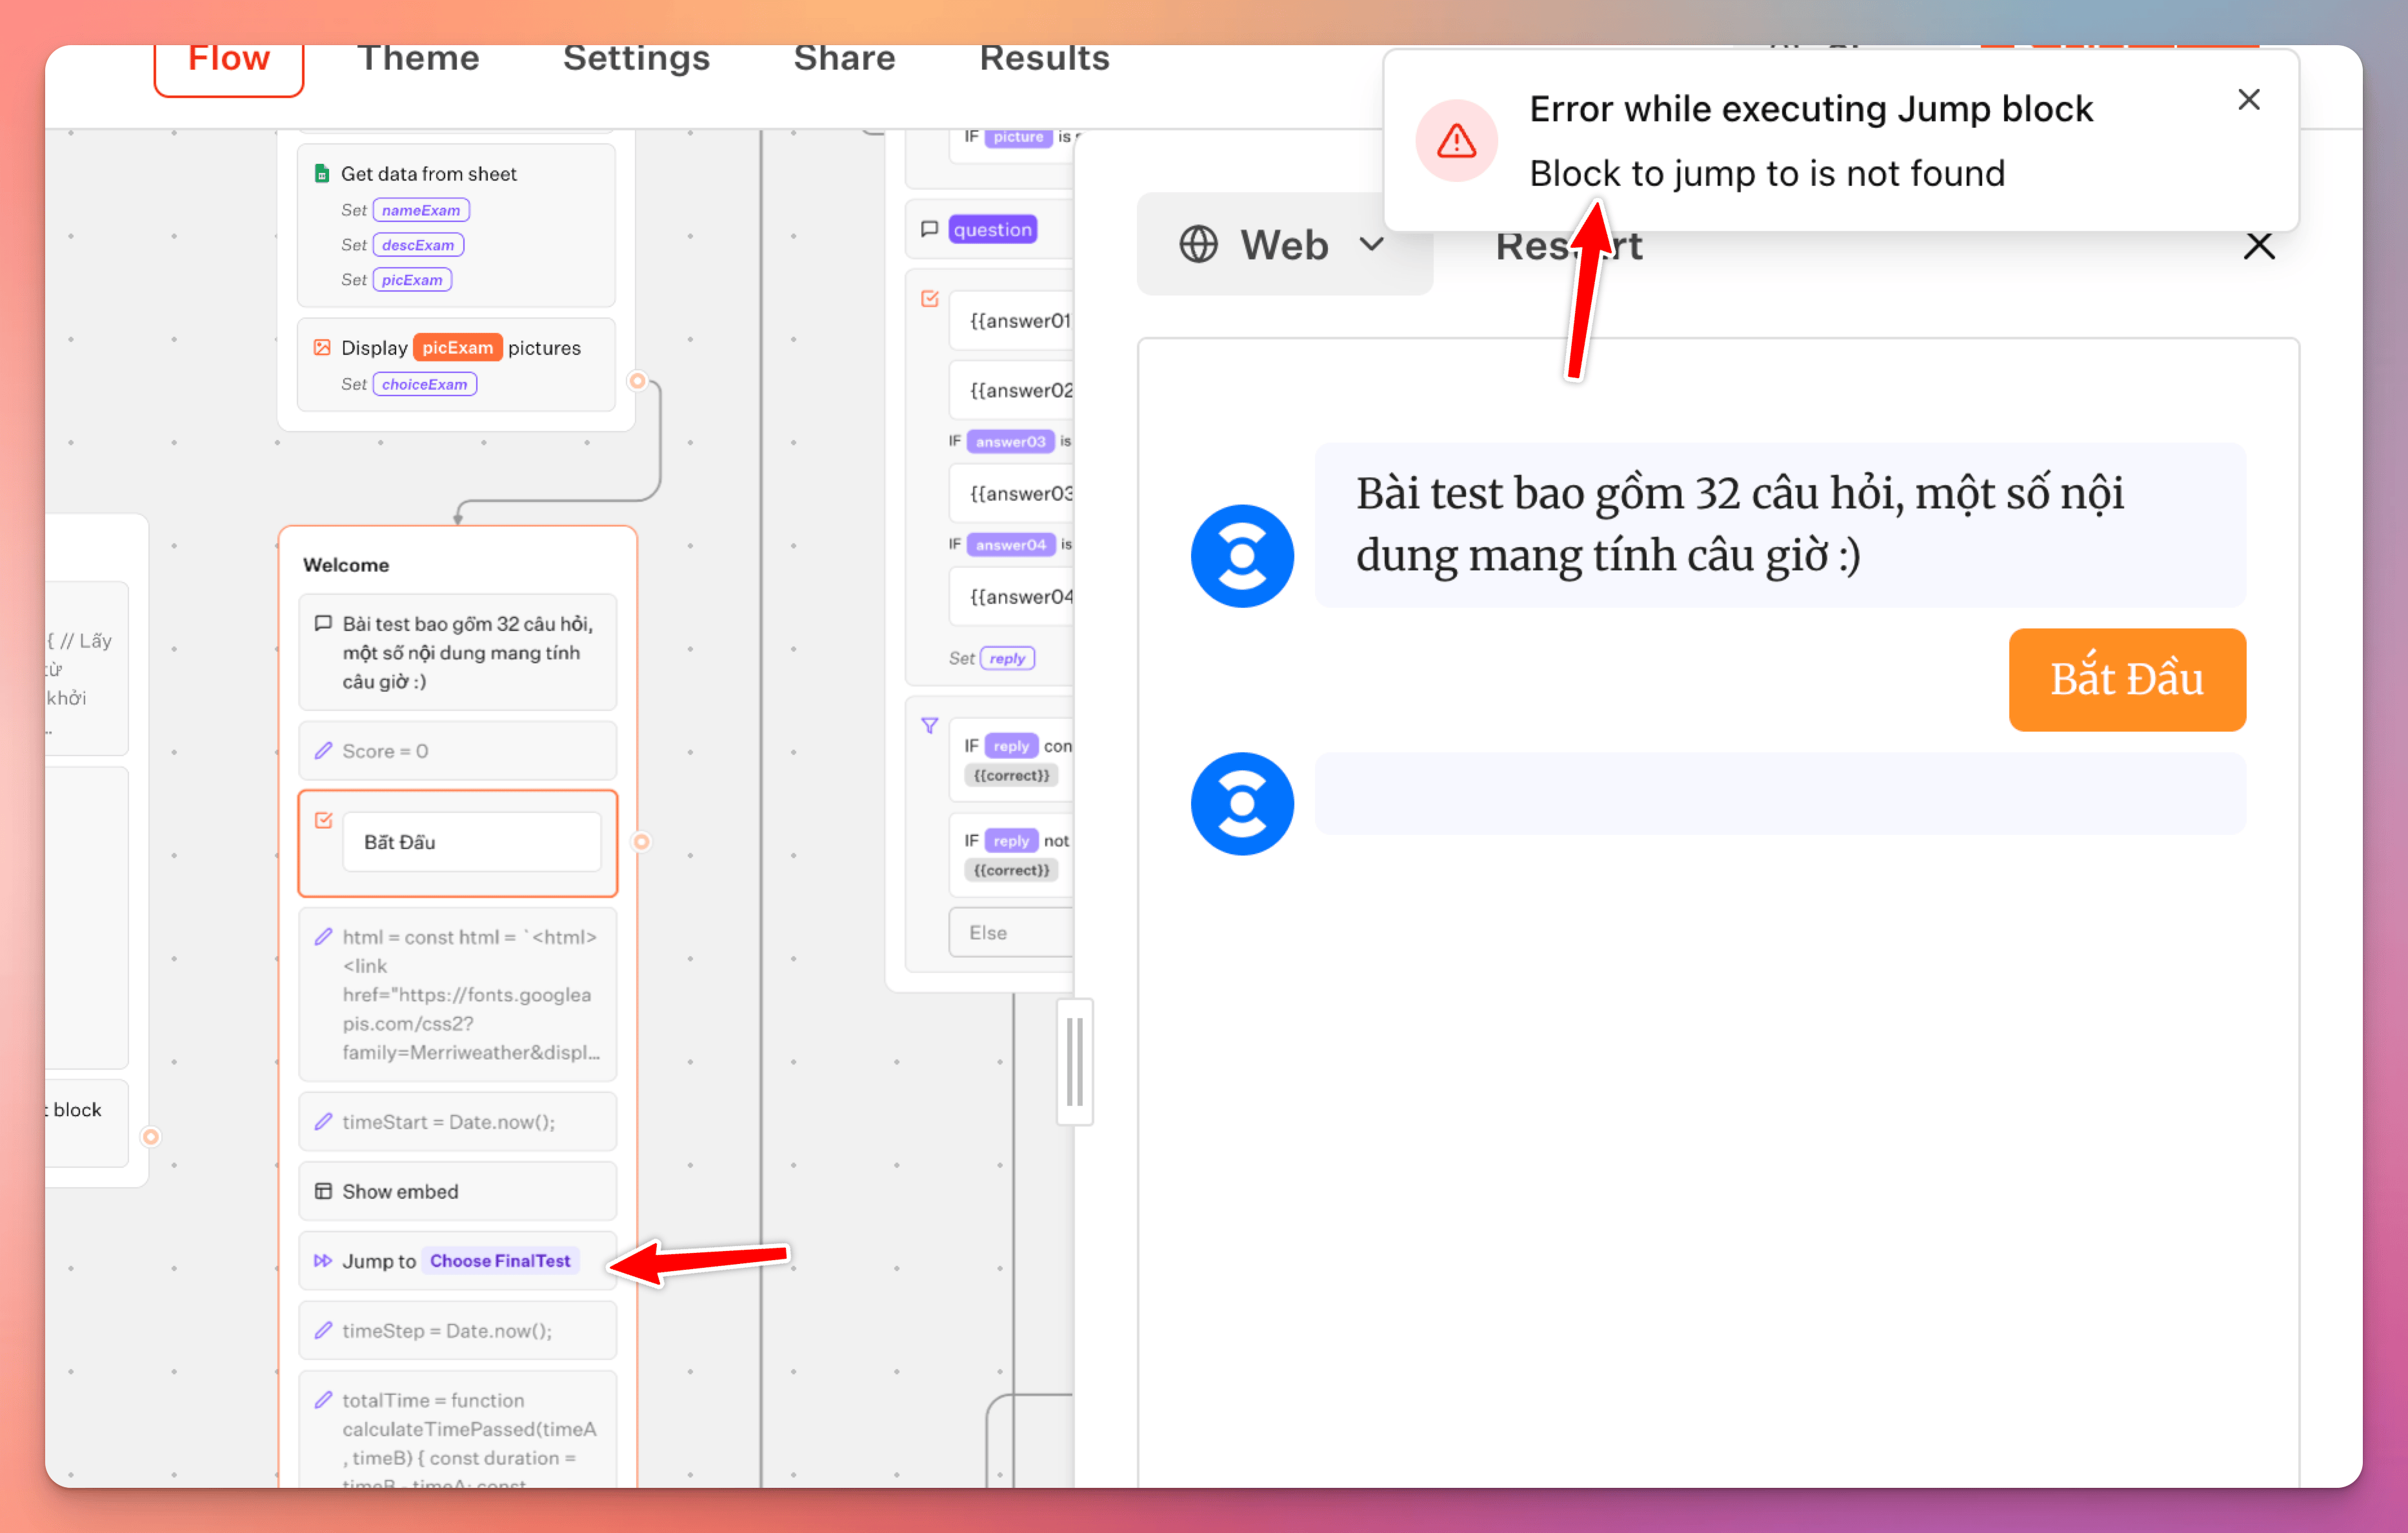Select the Get data from sheet block
2408x1533 pixels.
[456, 226]
